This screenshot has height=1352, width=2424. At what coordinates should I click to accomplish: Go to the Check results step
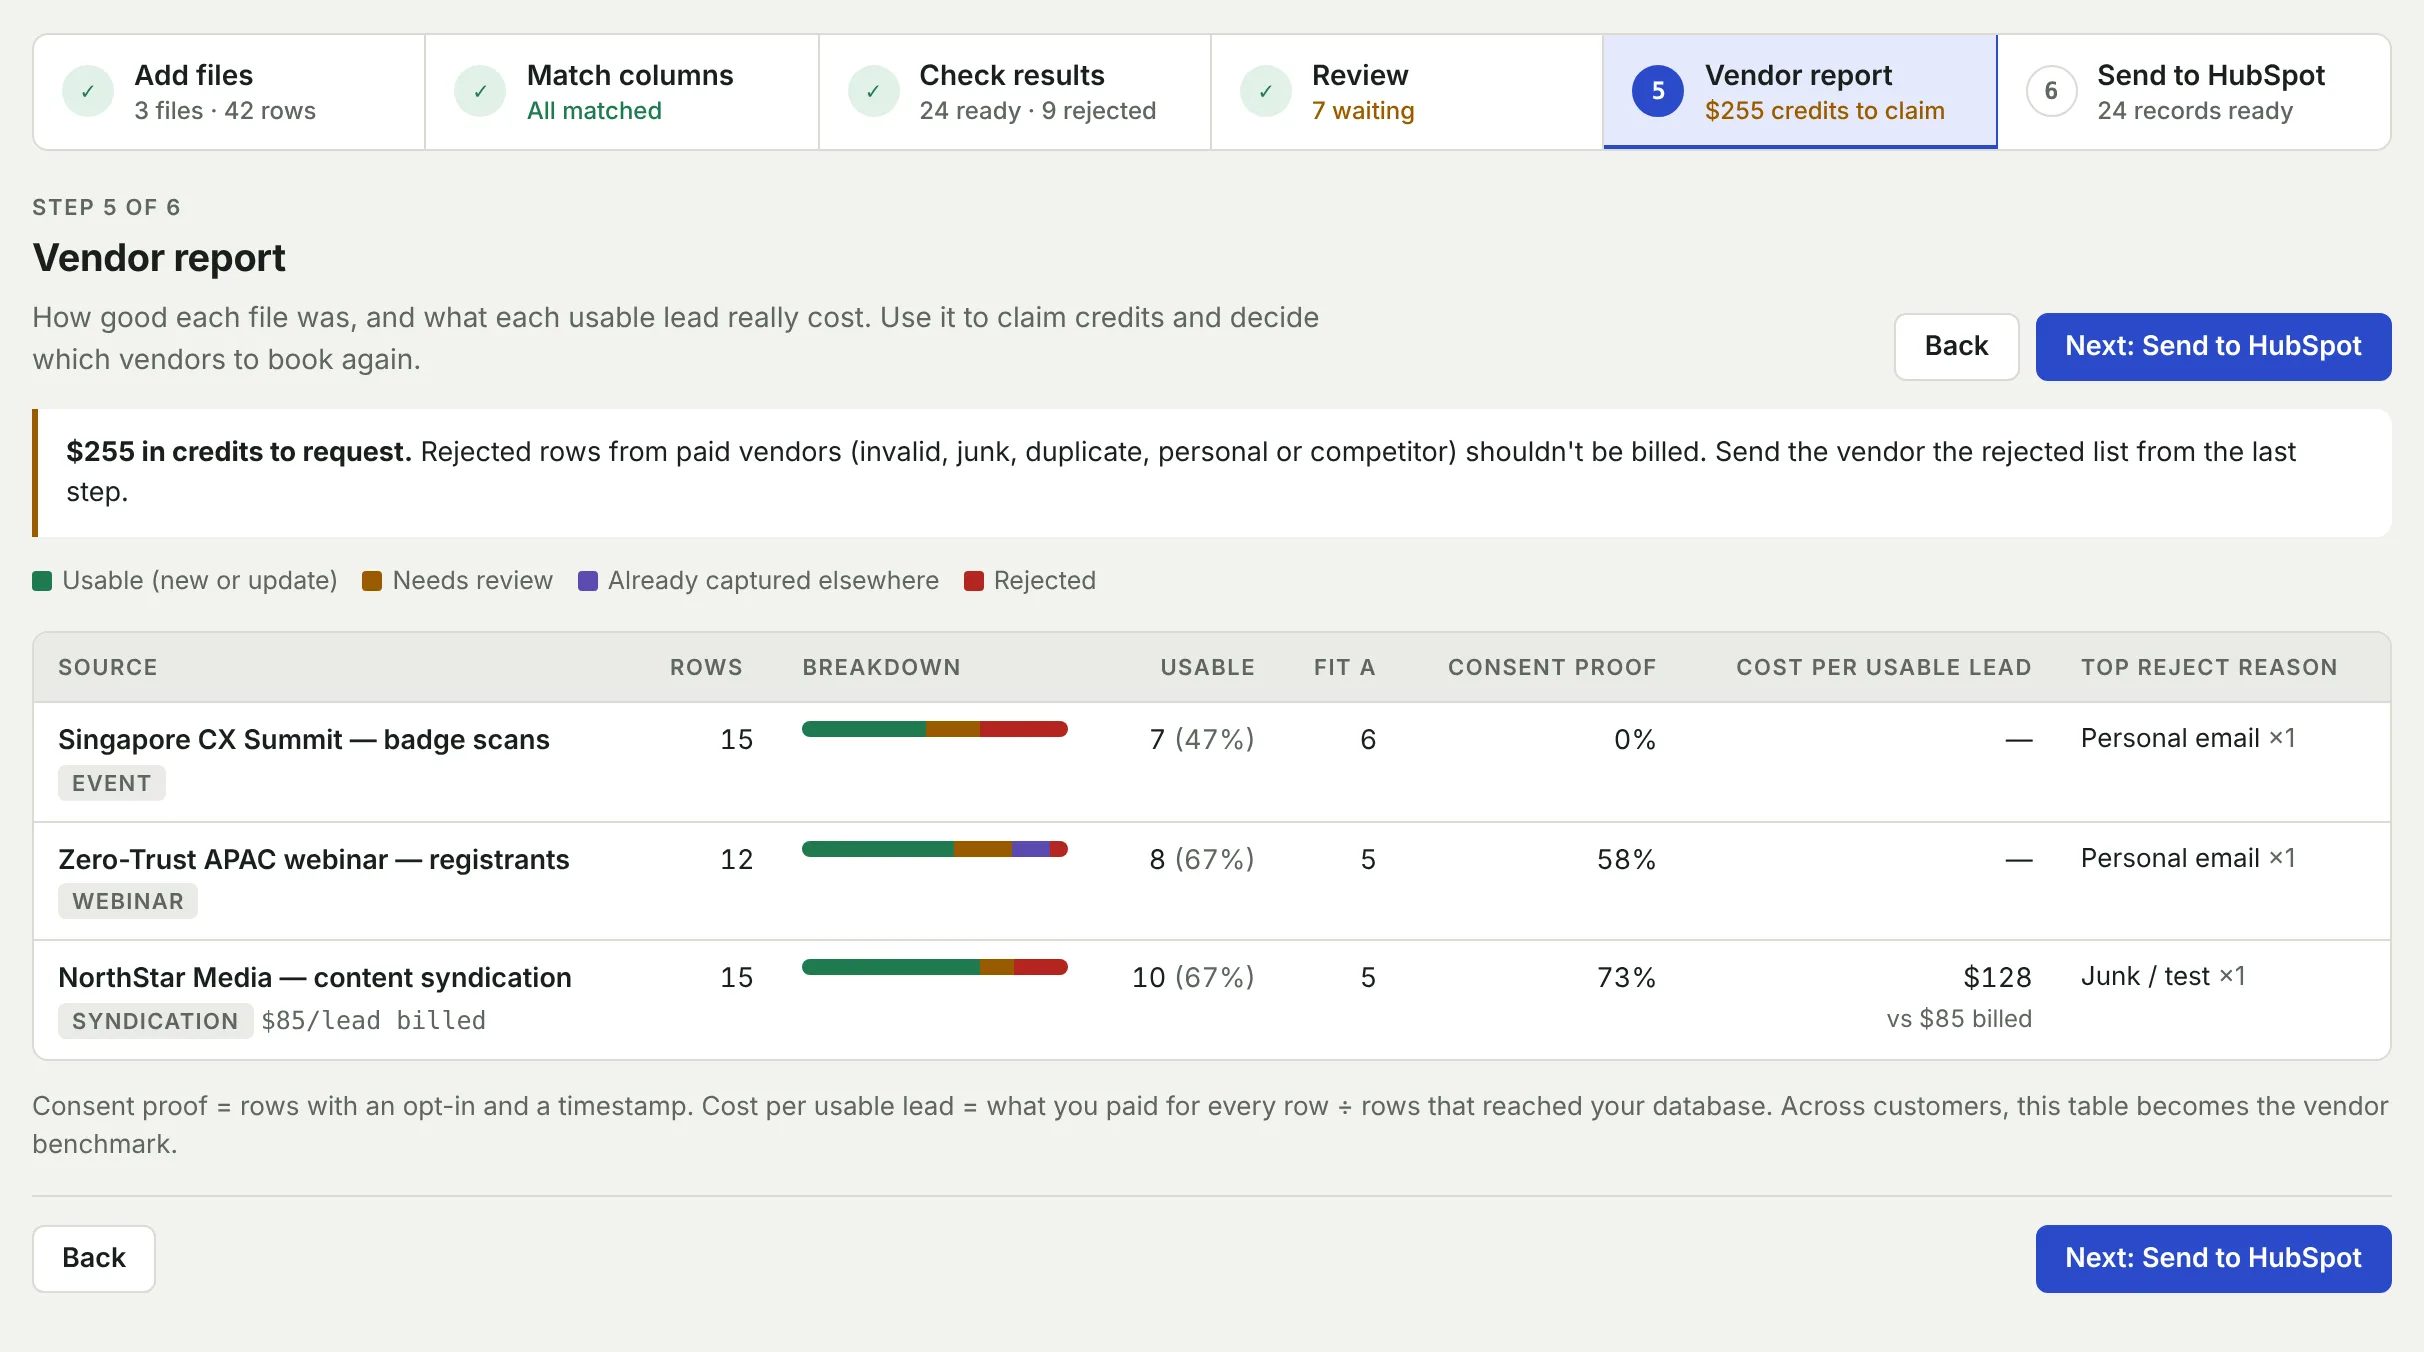(1015, 92)
